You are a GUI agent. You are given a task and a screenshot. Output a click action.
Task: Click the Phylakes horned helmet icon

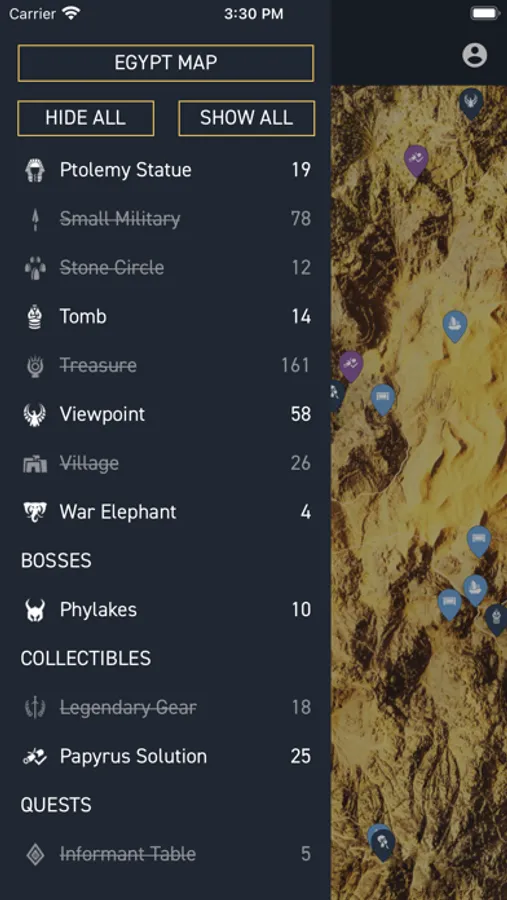tap(35, 610)
